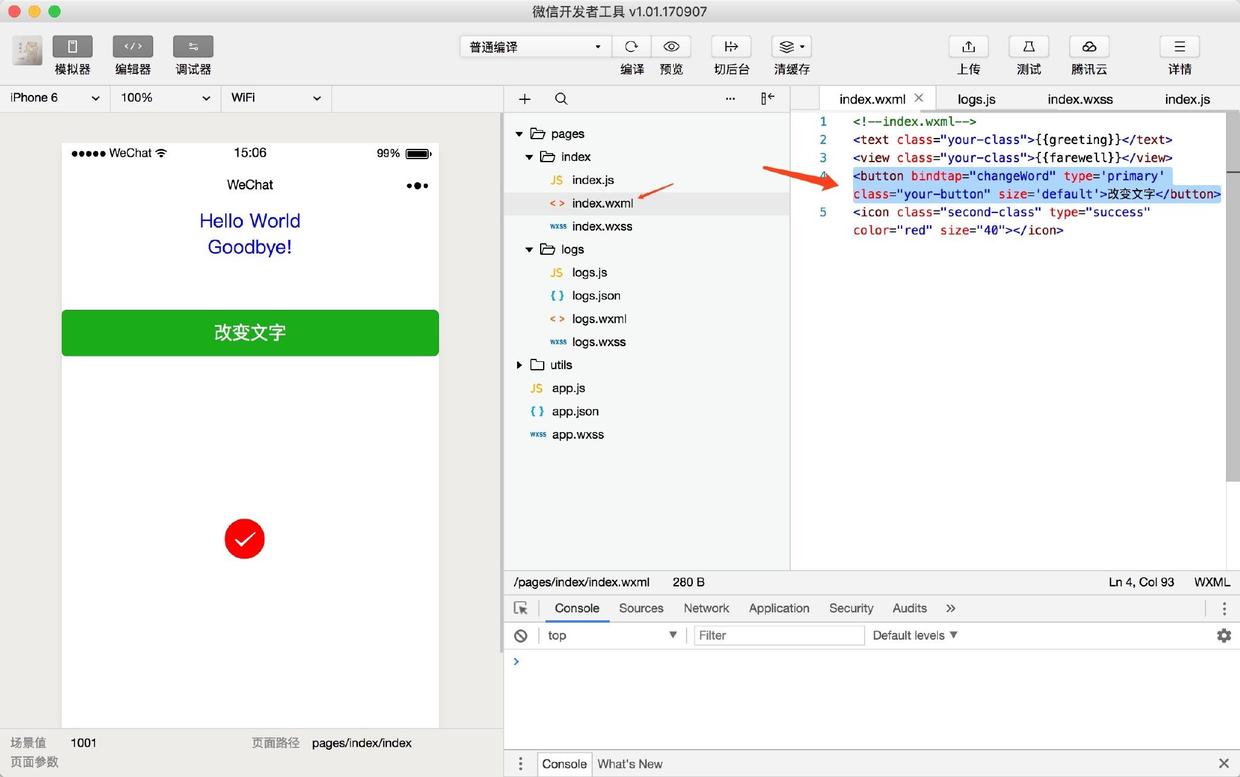Click the Ln 4, Col 93 status

click(x=1141, y=582)
